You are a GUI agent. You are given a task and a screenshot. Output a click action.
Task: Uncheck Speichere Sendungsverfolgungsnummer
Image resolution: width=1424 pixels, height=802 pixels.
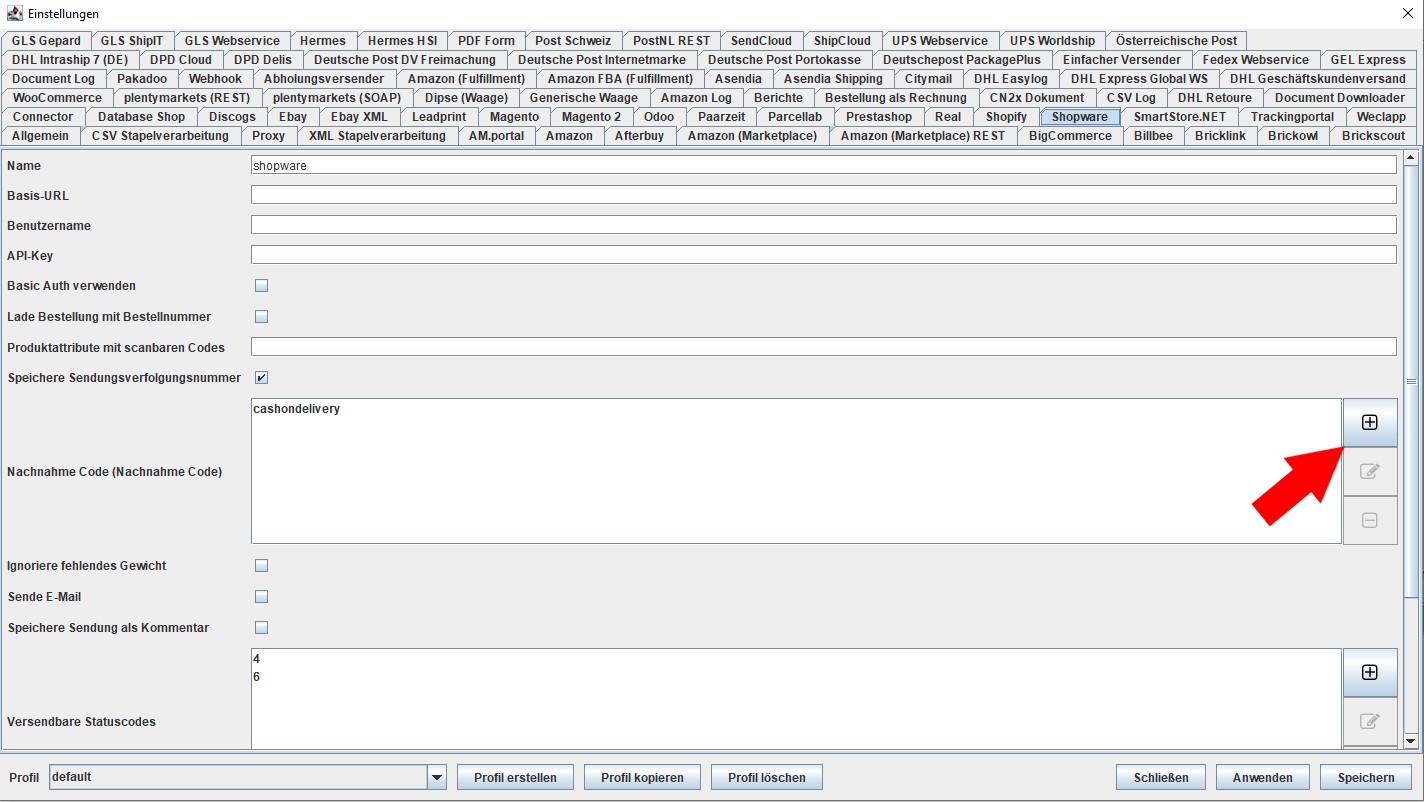pyautogui.click(x=262, y=378)
